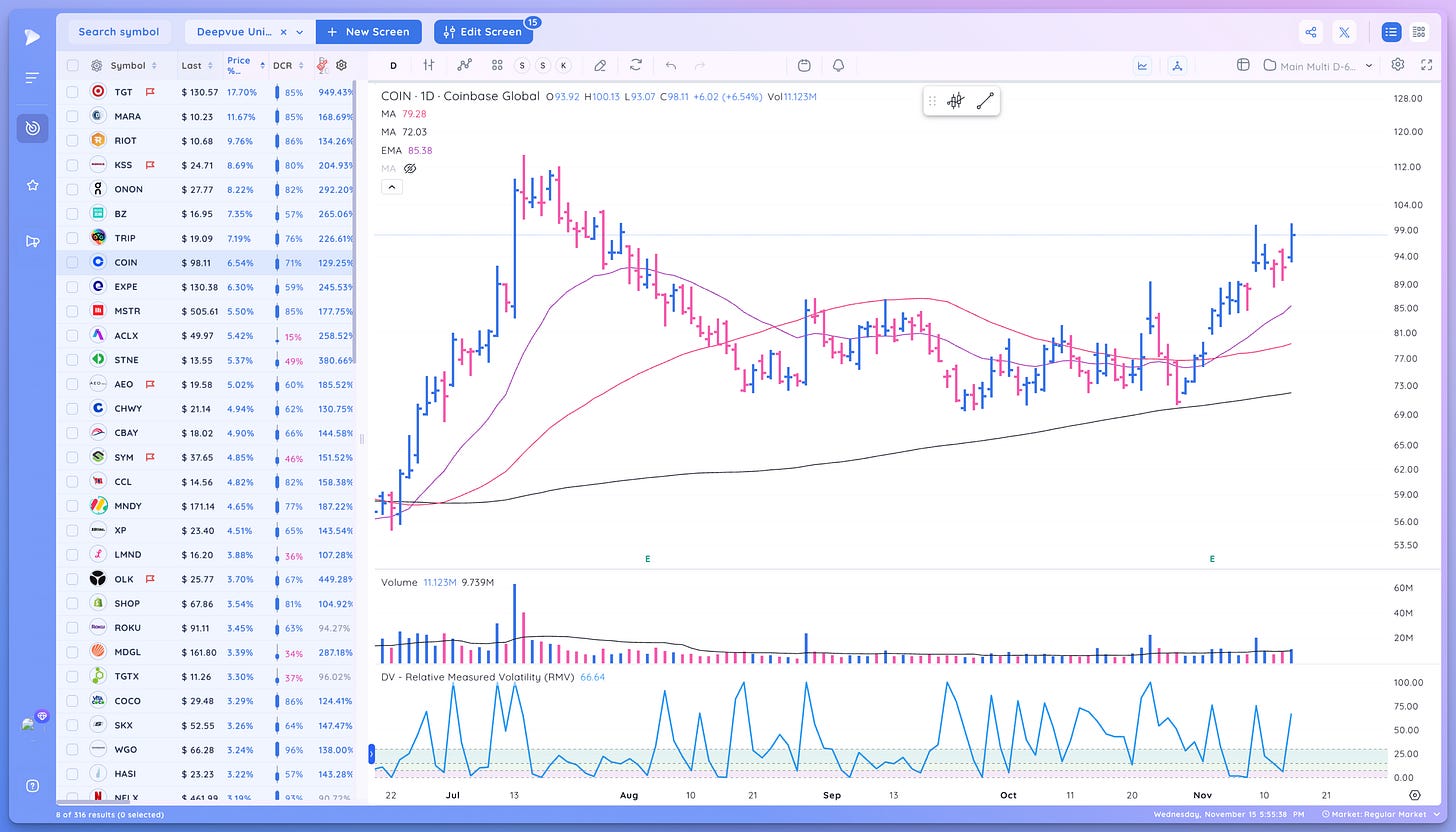Open the D timeframe selector
1456x832 pixels.
[x=393, y=65]
